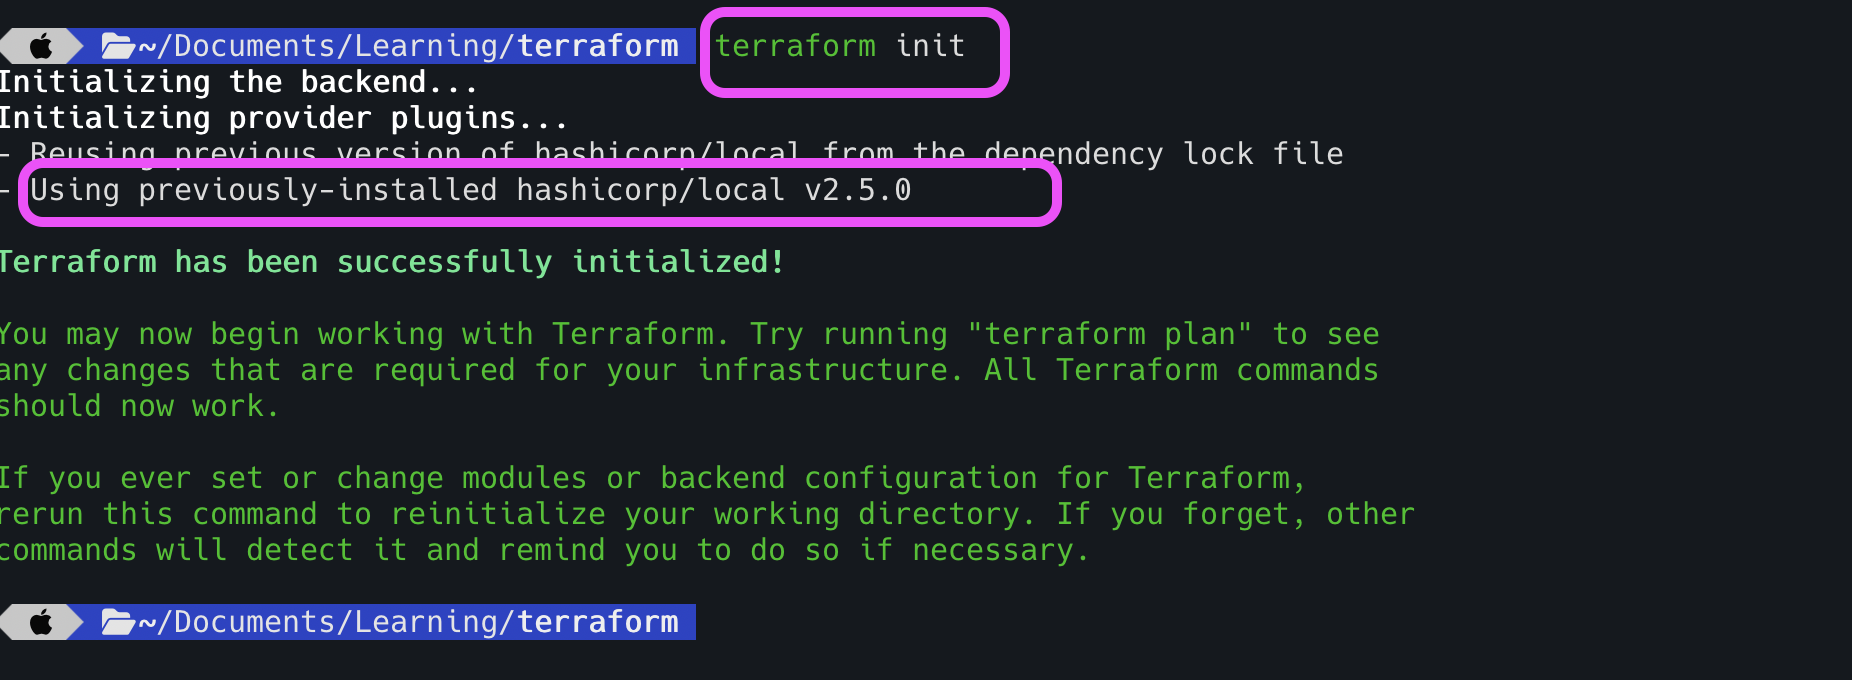
Task: Click the highlighted 'terraform init' command
Action: click(x=839, y=46)
